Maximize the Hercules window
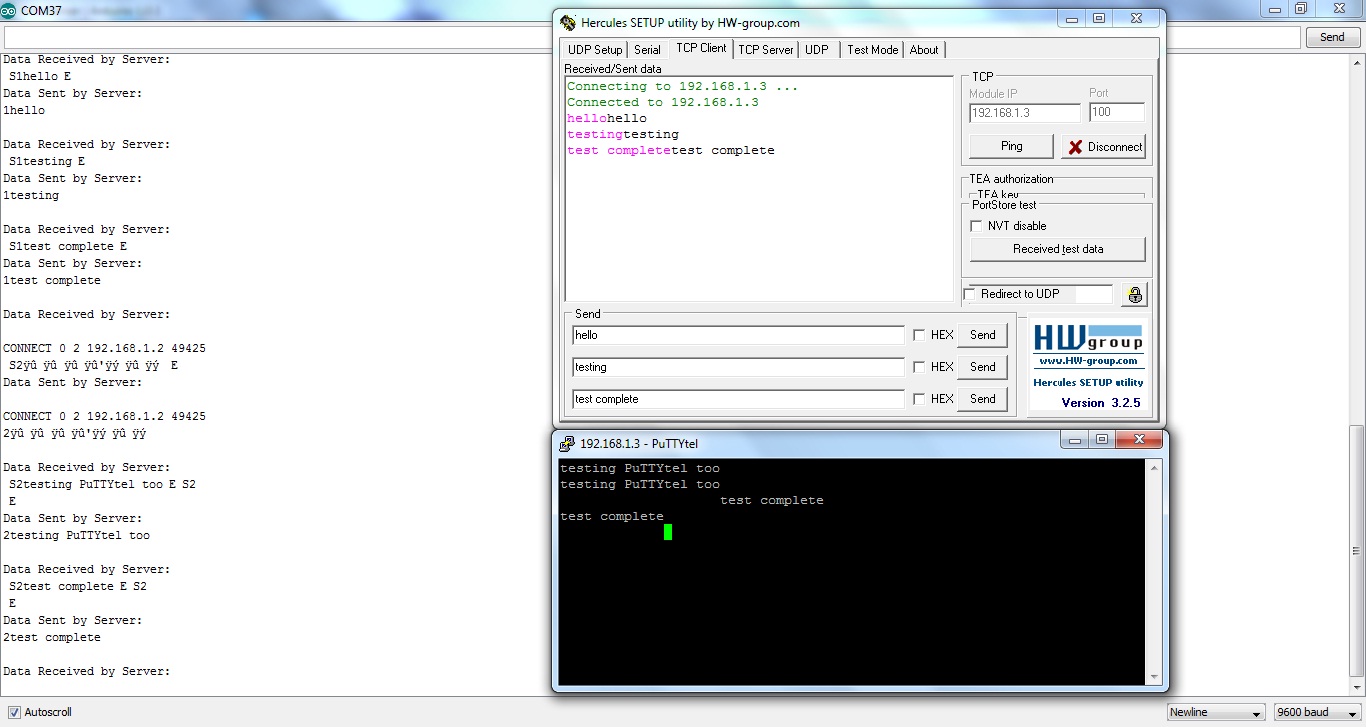1366x727 pixels. click(x=1099, y=19)
